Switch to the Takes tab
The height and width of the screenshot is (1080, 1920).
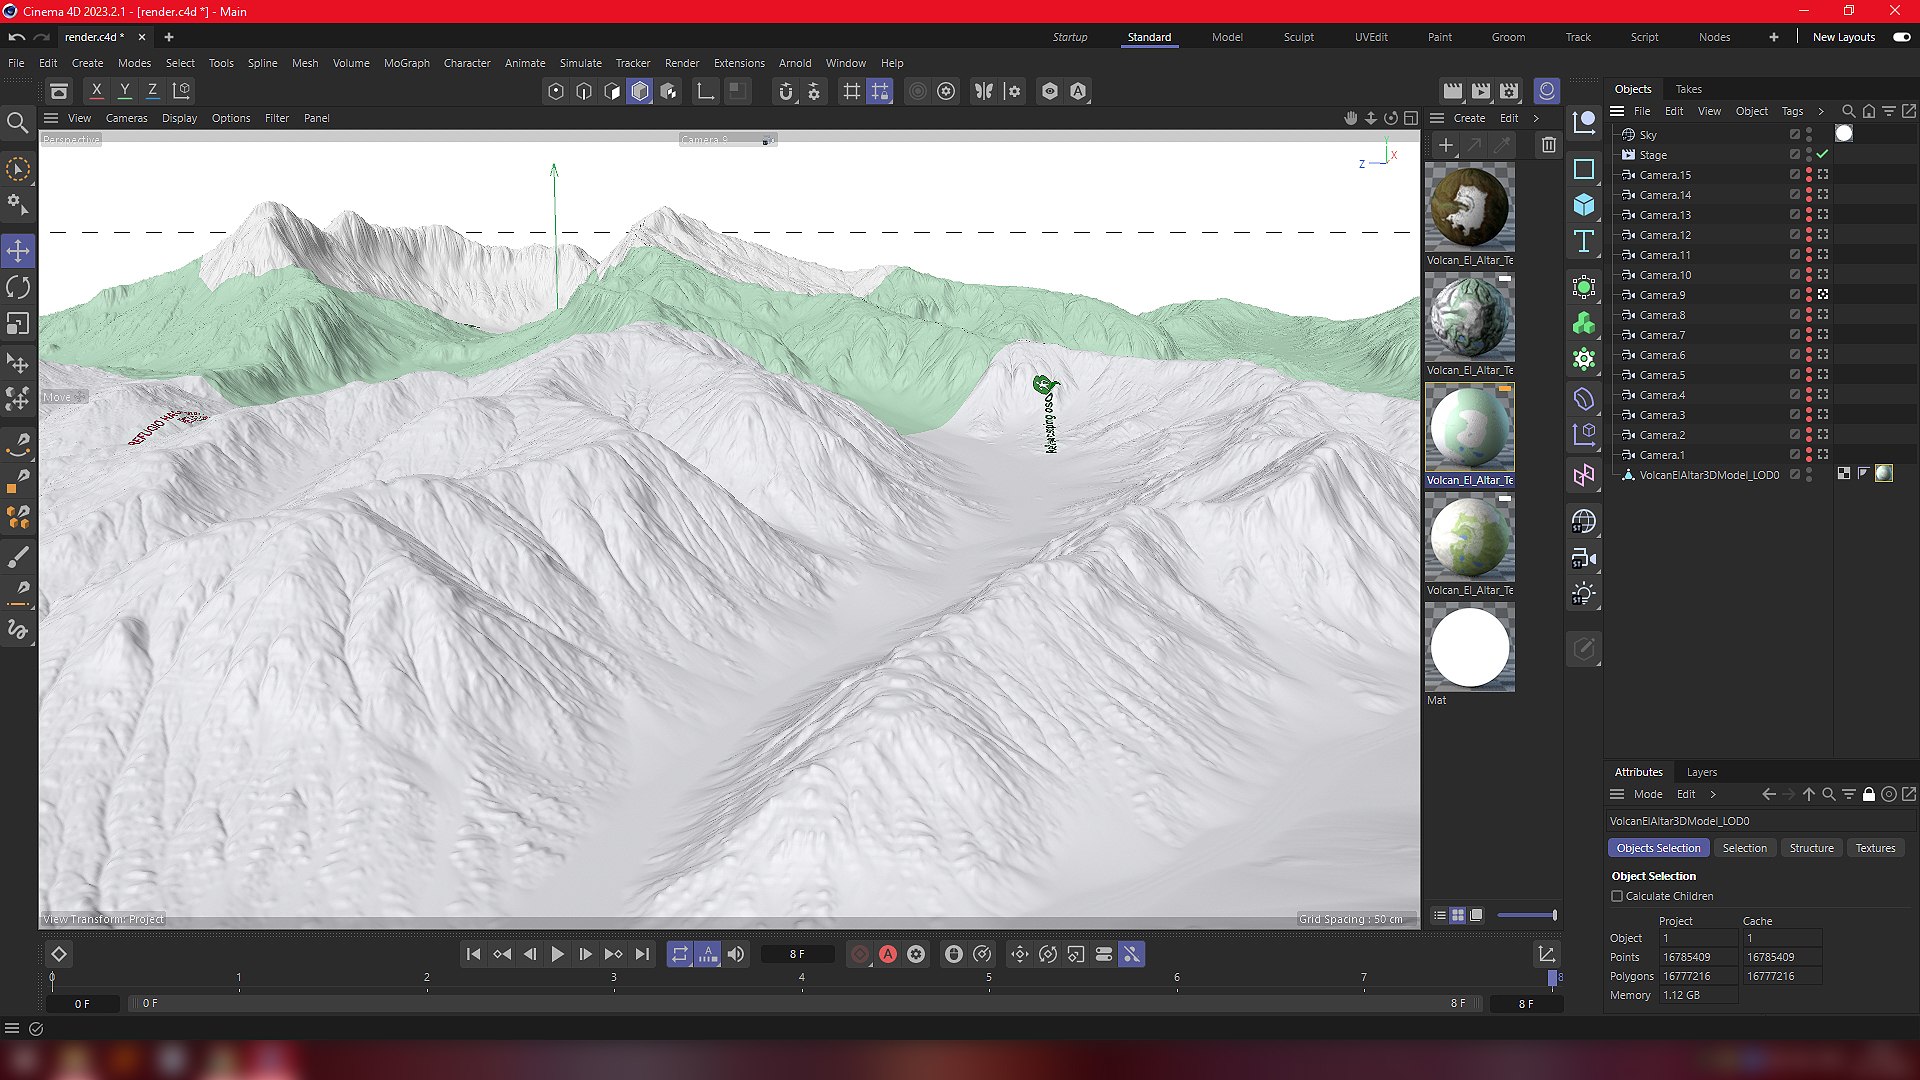(x=1689, y=90)
